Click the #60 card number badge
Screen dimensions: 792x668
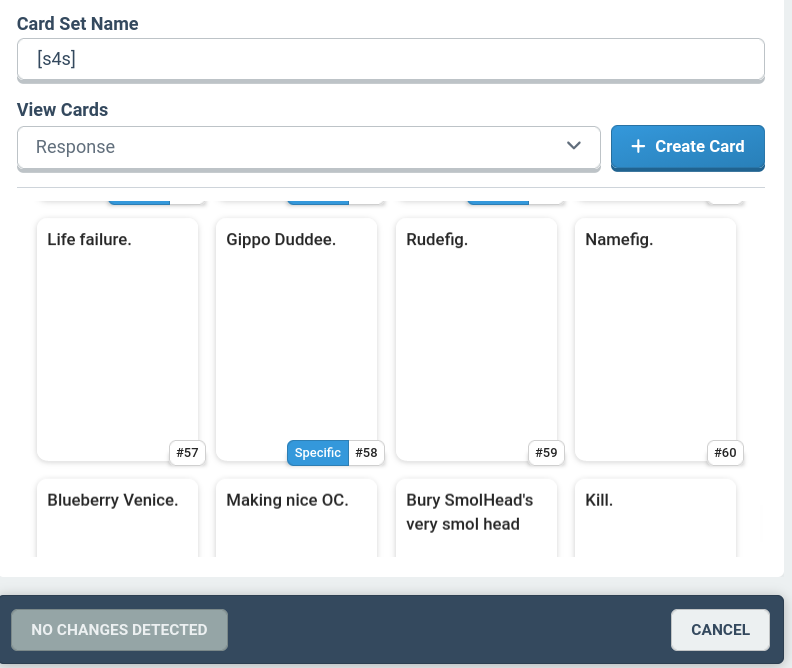pyautogui.click(x=725, y=452)
